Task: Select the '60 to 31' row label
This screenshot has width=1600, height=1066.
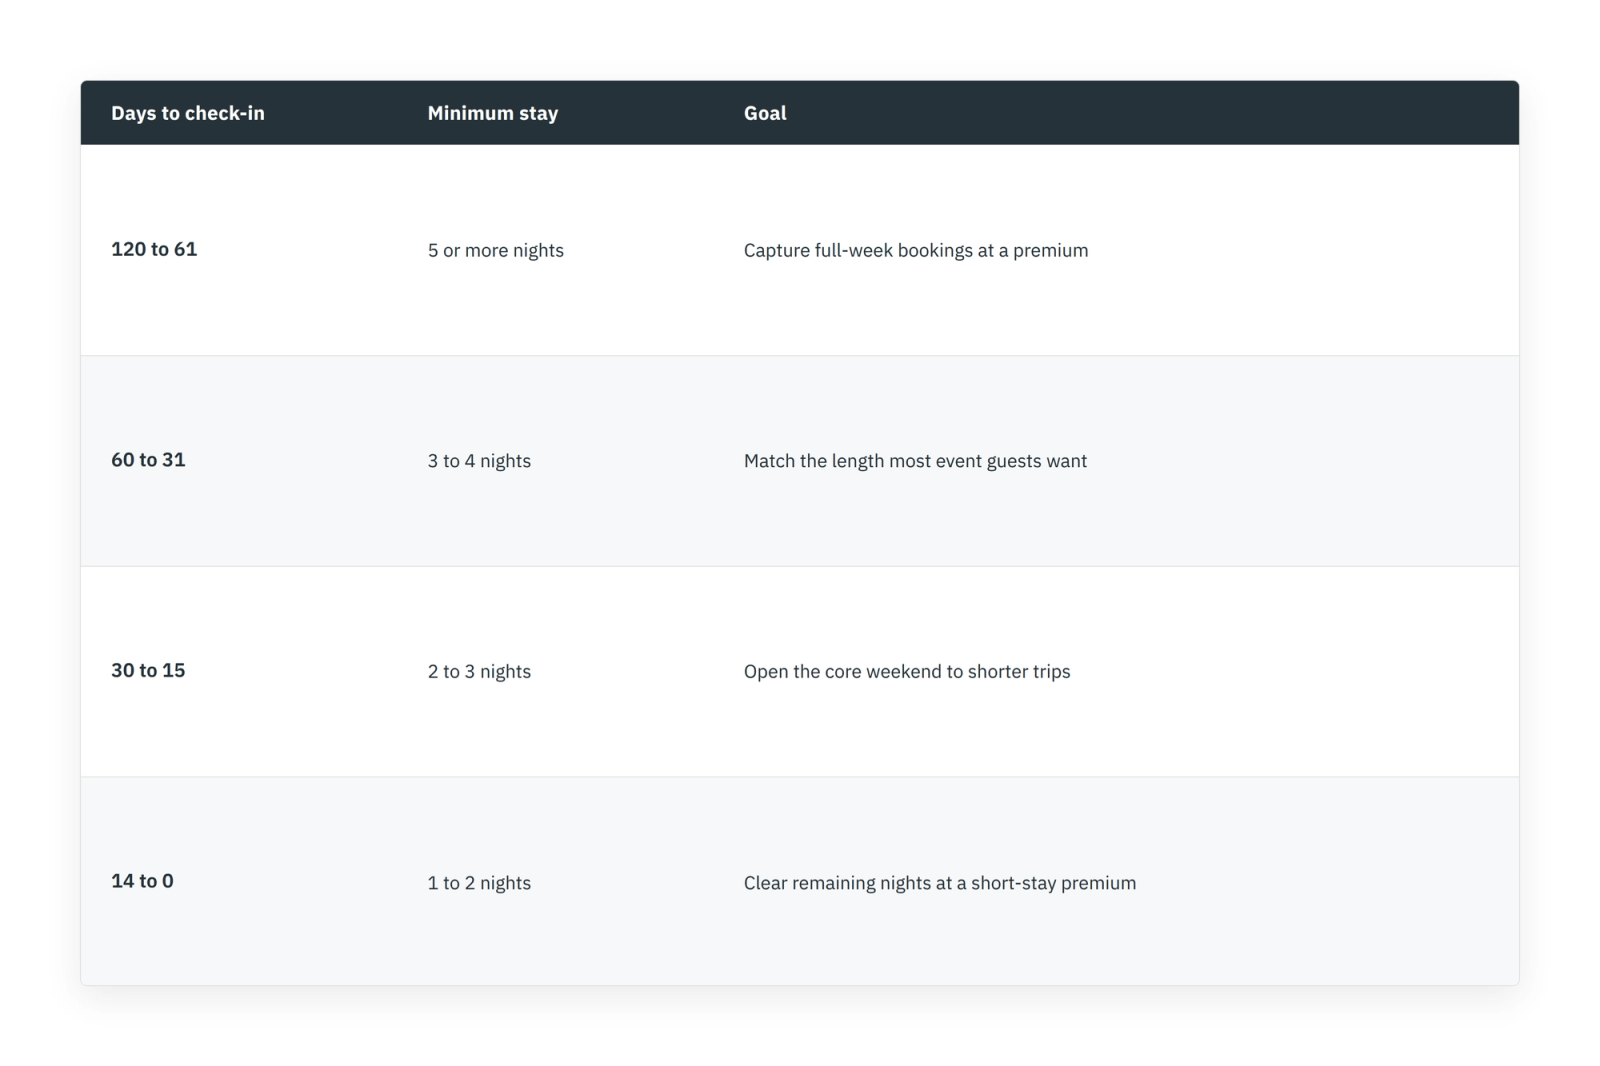Action: tap(148, 460)
